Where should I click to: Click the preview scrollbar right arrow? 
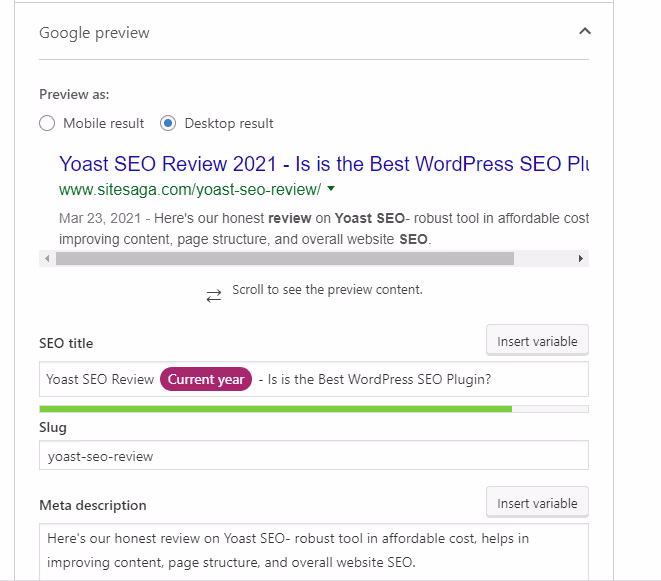pos(580,258)
